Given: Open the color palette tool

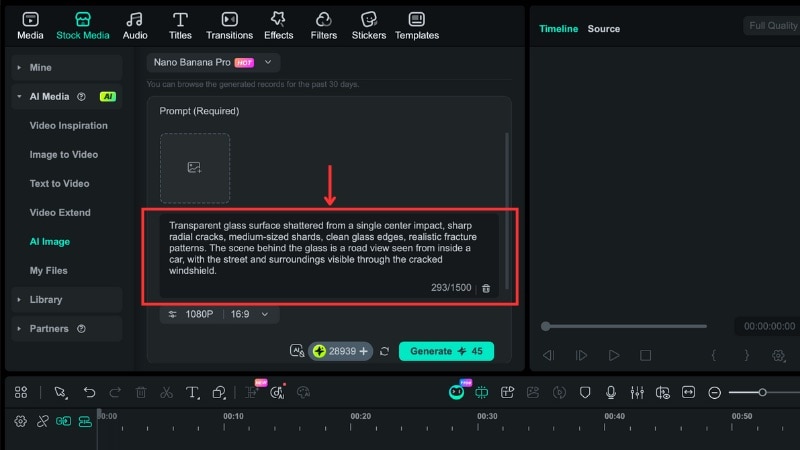Looking at the screenshot, I should [304, 392].
